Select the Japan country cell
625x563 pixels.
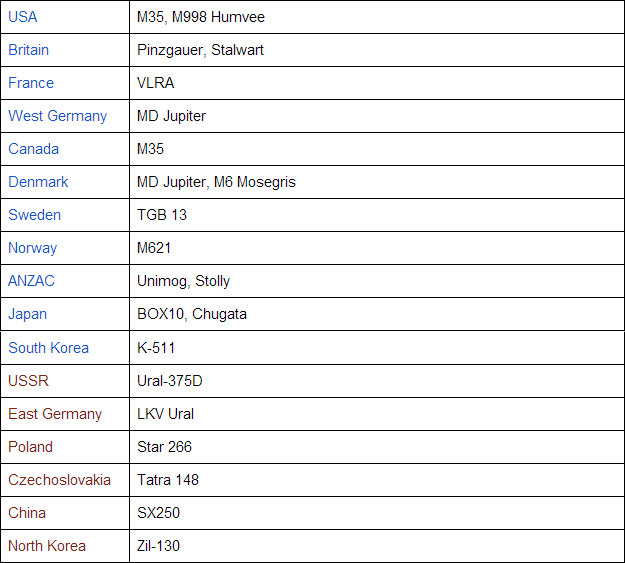pyautogui.click(x=65, y=314)
